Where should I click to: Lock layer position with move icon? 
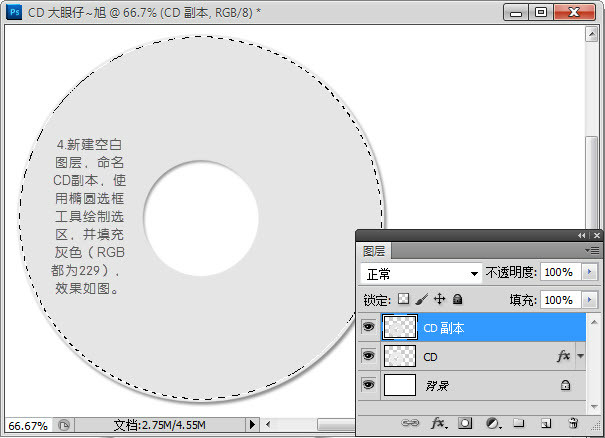(439, 299)
